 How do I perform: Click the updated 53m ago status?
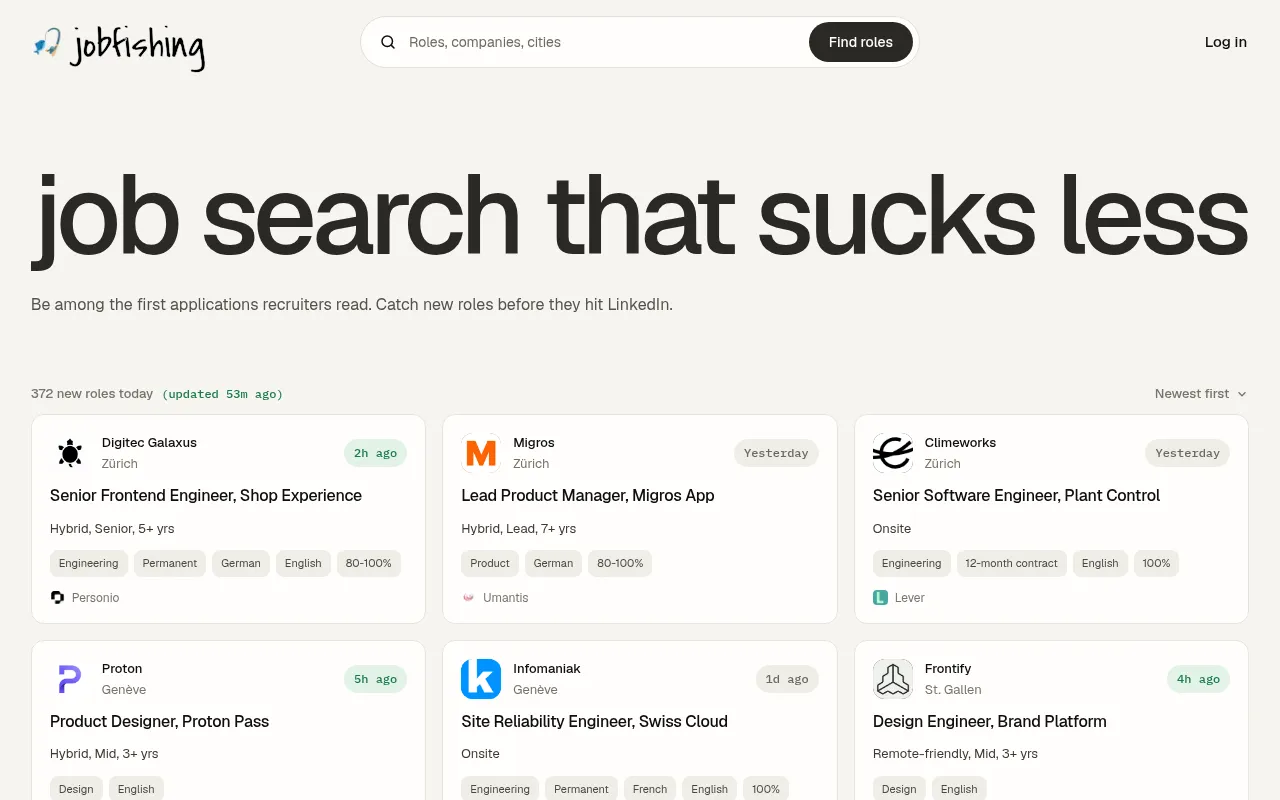click(x=222, y=394)
